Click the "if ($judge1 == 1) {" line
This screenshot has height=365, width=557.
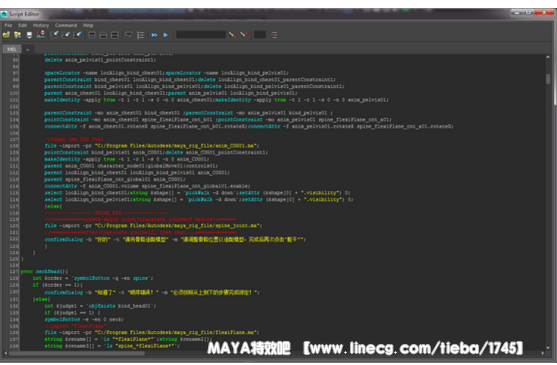click(72, 312)
